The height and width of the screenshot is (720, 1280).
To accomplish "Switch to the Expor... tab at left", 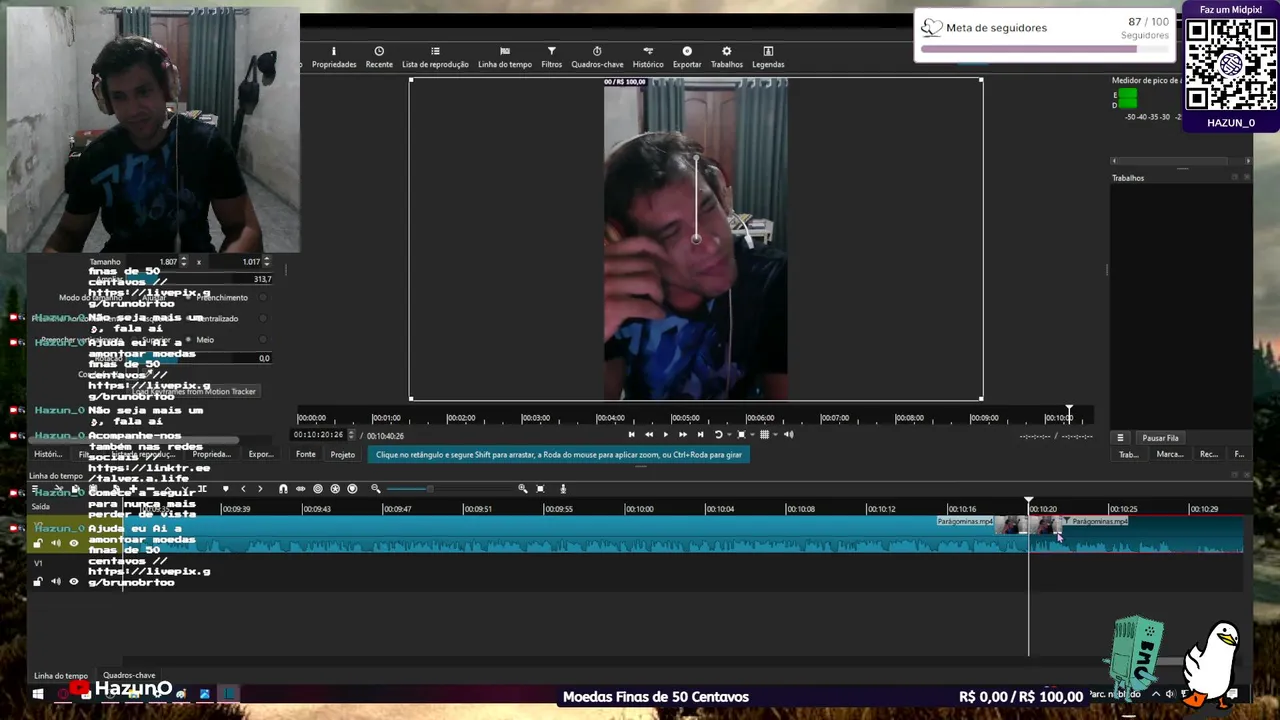I will tap(261, 455).
